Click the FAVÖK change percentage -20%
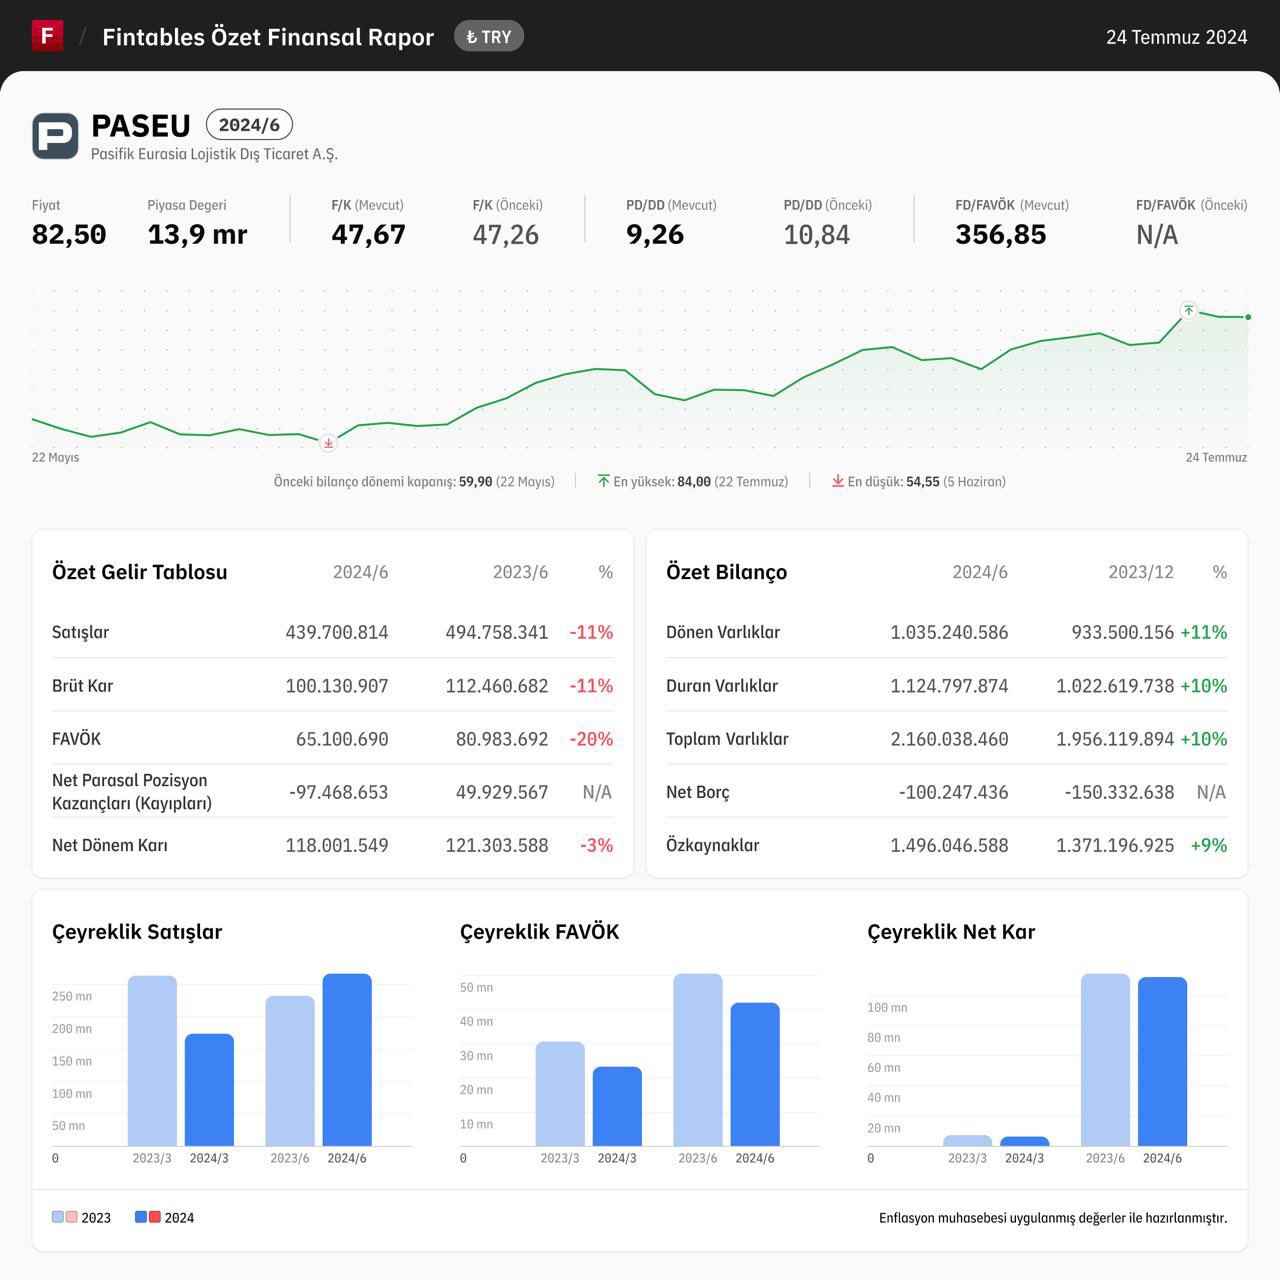 pyautogui.click(x=591, y=739)
